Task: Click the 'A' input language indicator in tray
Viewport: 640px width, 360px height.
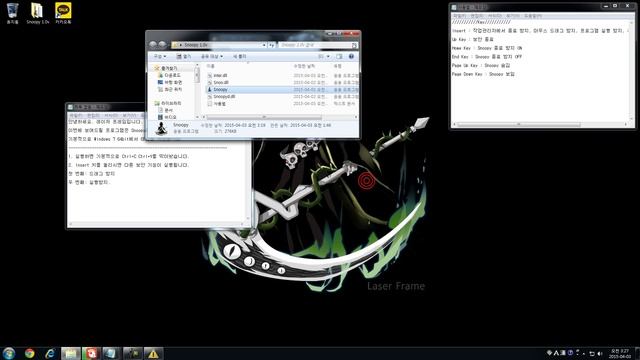Action: coord(556,353)
